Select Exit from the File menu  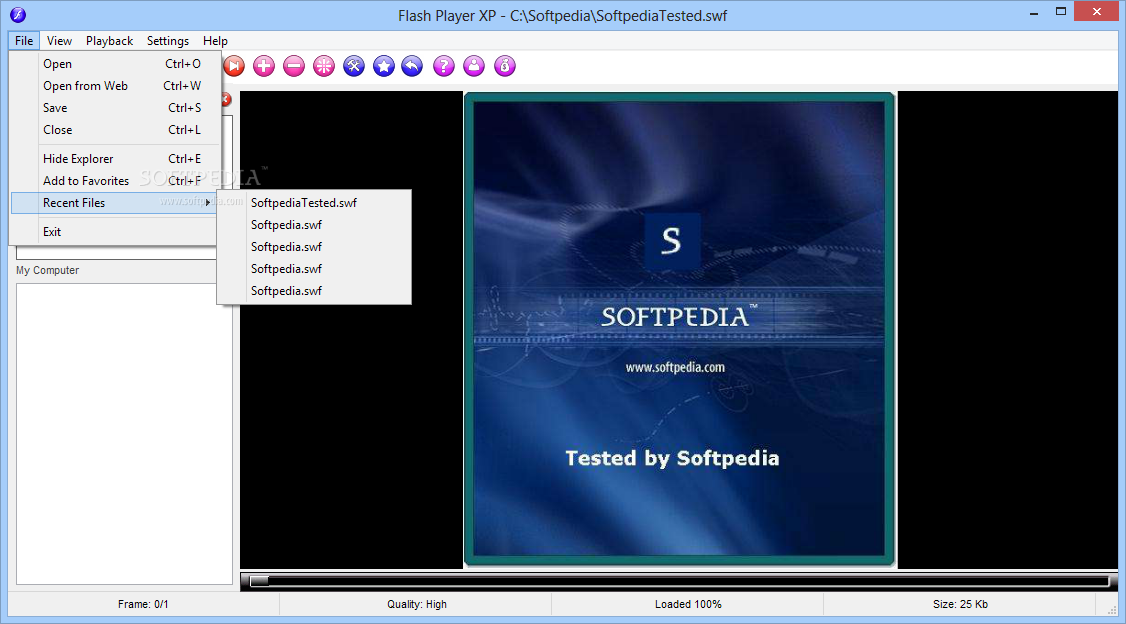115,232
